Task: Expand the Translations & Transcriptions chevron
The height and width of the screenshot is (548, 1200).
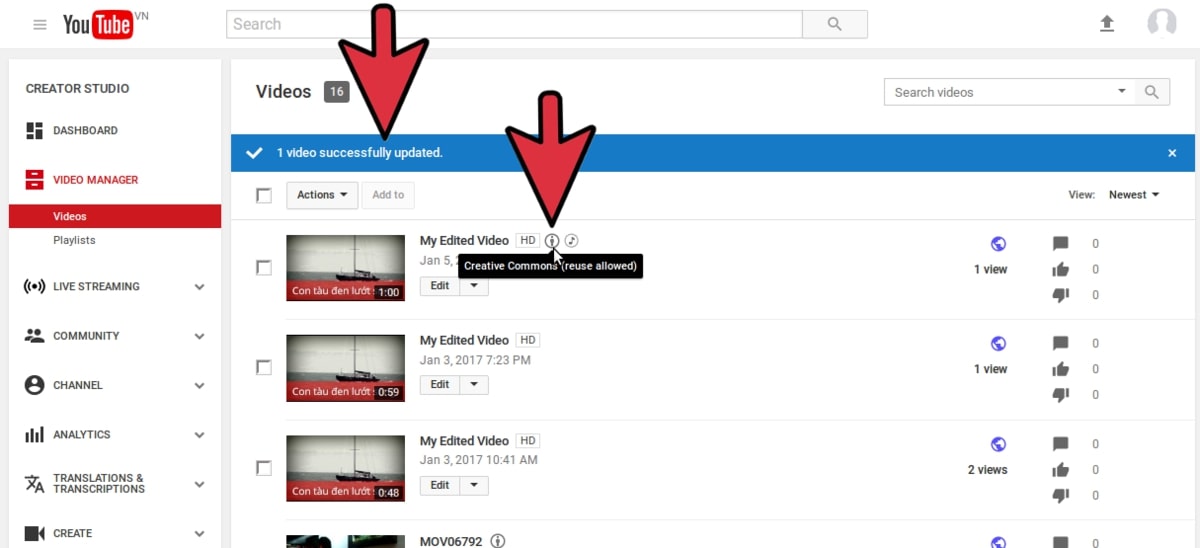Action: pos(199,484)
